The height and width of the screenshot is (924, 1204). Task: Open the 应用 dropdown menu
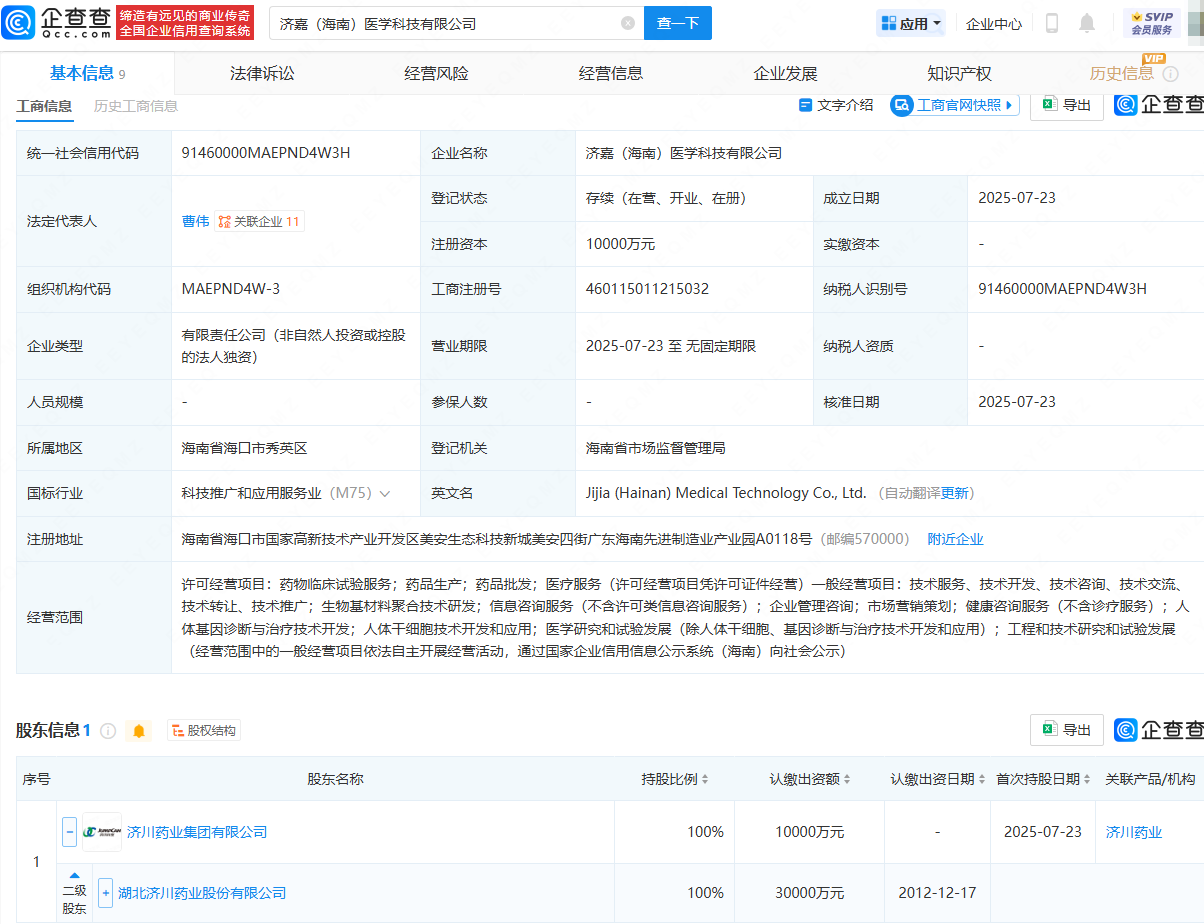(911, 23)
